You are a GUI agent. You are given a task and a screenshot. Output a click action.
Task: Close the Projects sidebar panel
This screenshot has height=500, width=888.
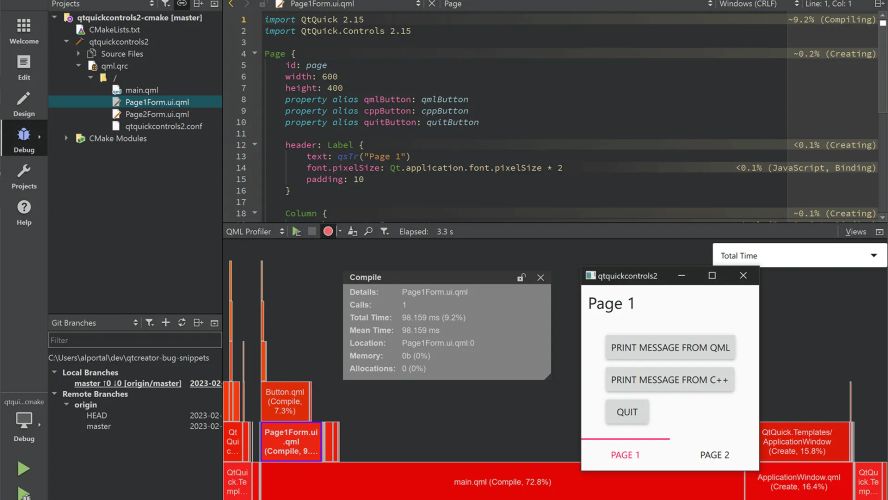tap(215, 4)
